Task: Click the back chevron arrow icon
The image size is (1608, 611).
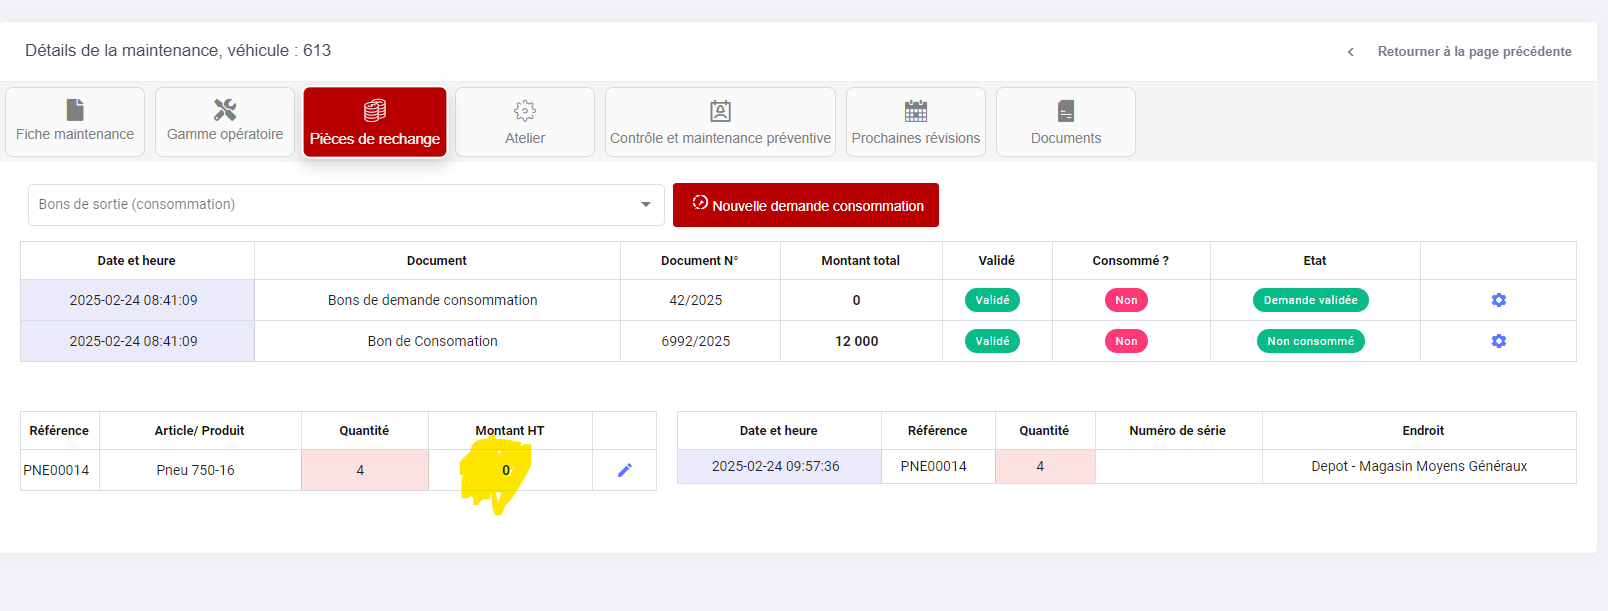Action: (x=1351, y=52)
